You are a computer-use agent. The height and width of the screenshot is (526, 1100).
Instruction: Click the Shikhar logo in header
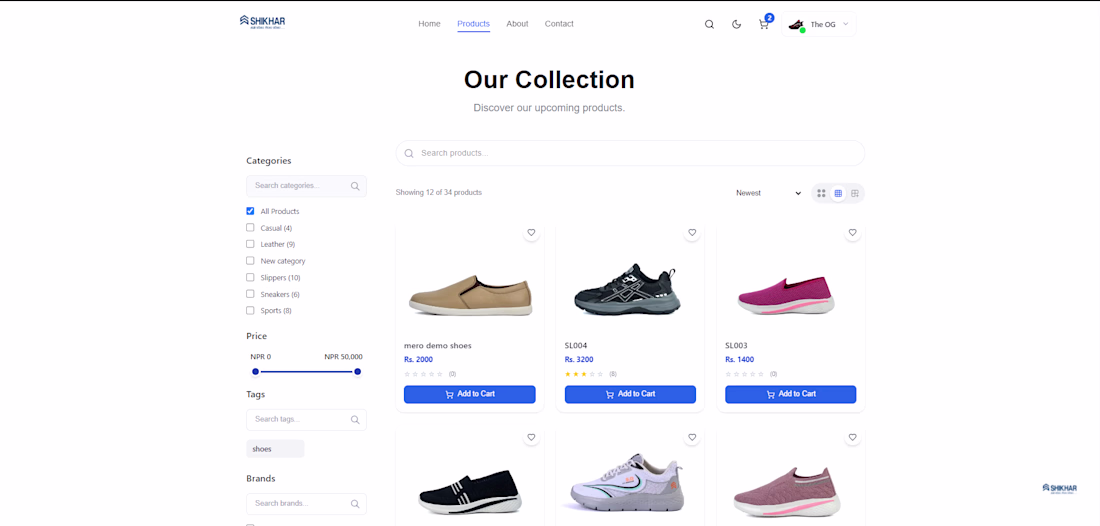pos(262,22)
